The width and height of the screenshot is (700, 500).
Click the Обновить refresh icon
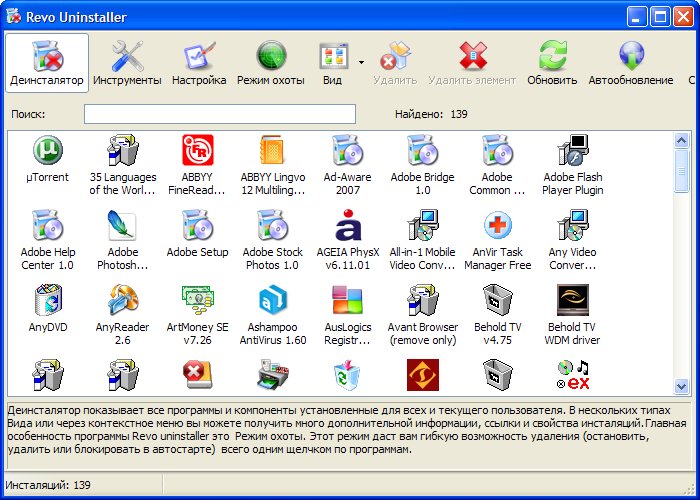pyautogui.click(x=552, y=62)
